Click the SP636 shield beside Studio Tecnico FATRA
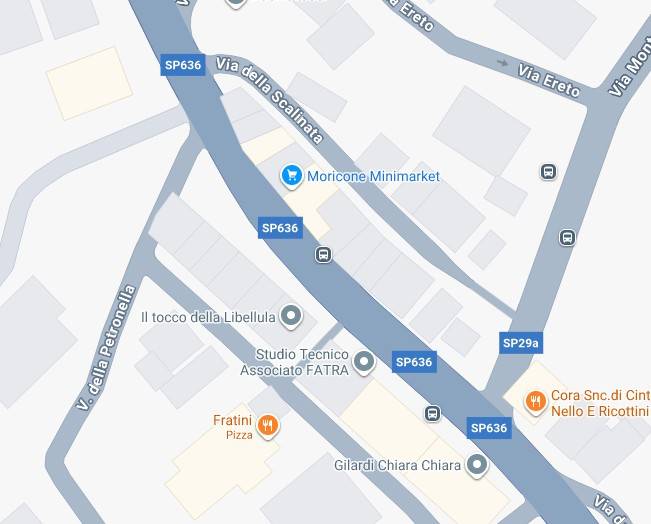This screenshot has height=524, width=651. coord(414,362)
